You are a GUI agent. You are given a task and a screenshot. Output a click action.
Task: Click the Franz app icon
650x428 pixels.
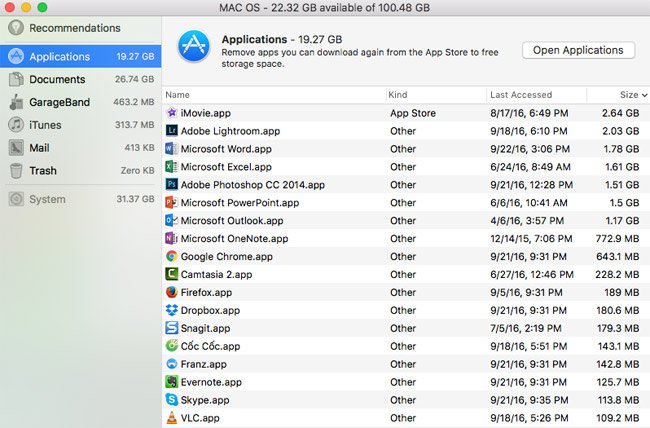pos(172,364)
